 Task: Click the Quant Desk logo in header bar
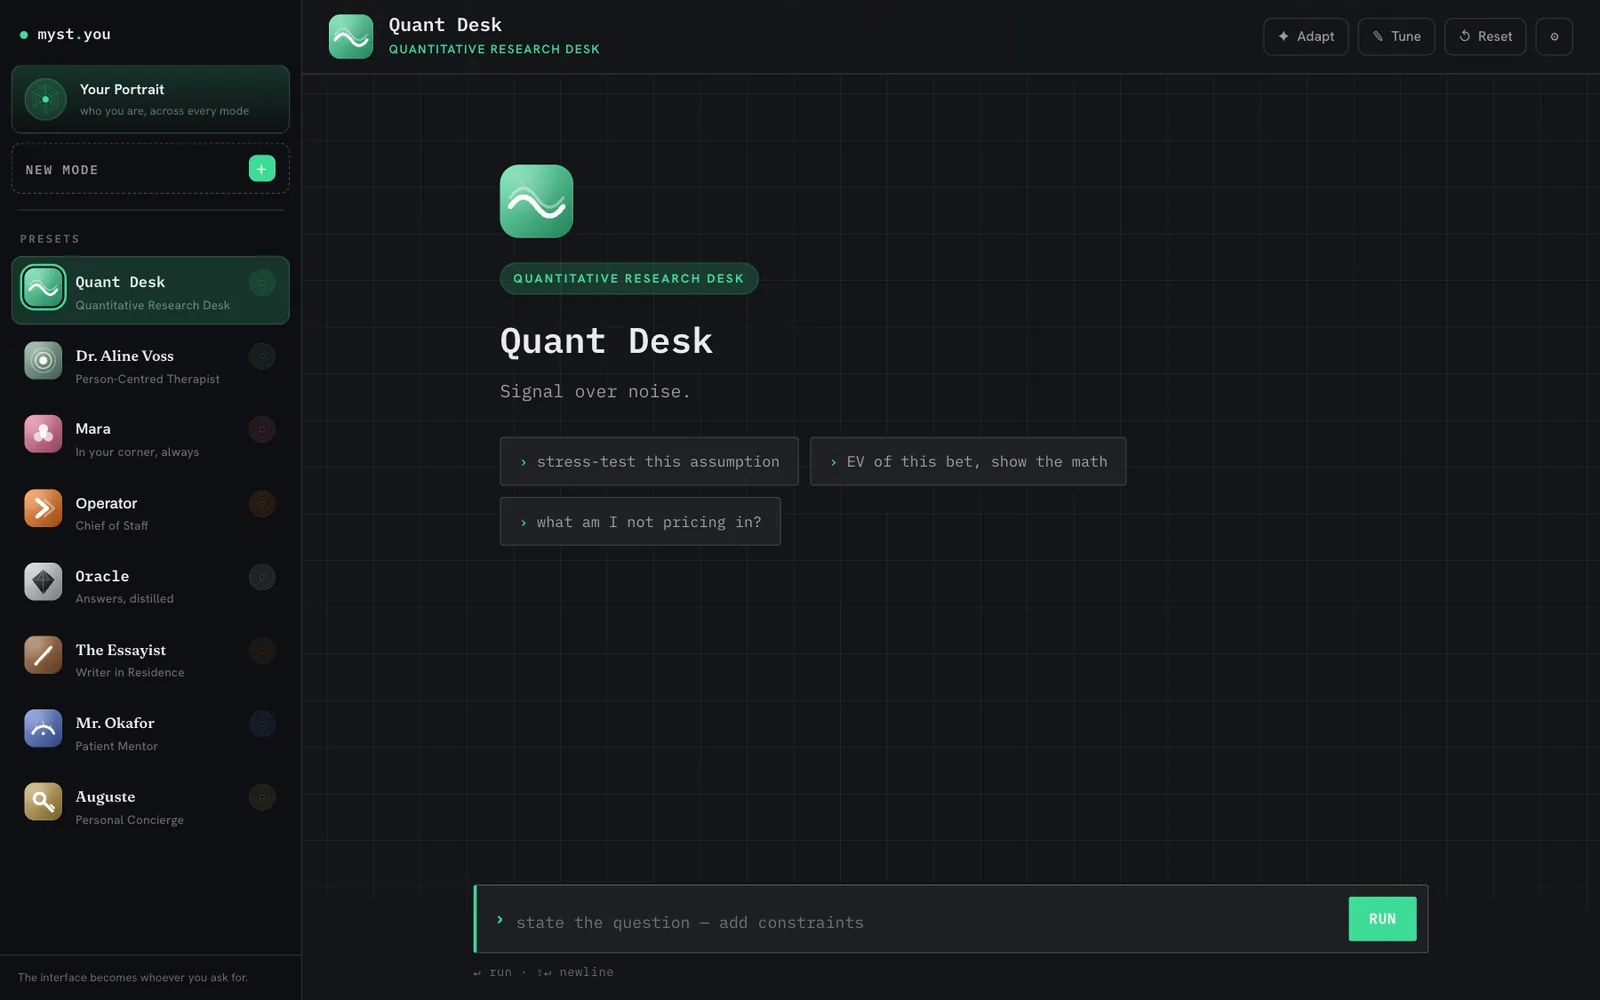351,37
